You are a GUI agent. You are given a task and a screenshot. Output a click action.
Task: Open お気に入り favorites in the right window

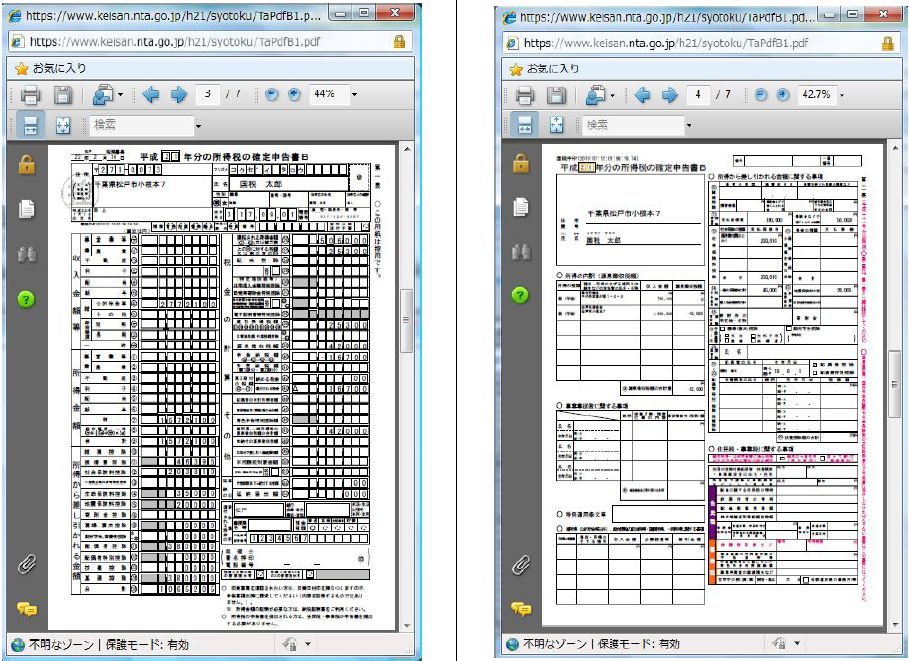tap(544, 68)
